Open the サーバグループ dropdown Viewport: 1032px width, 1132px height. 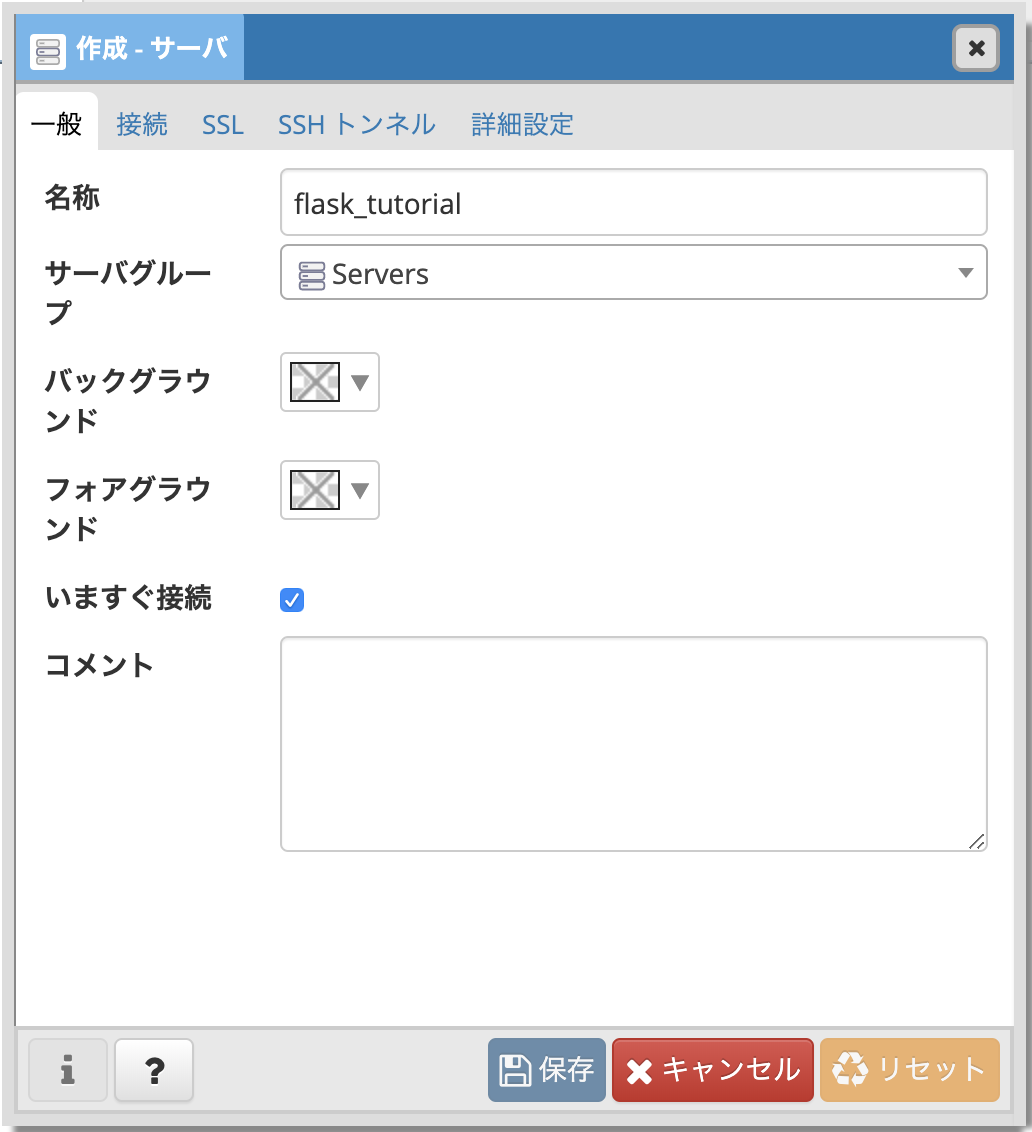pos(963,272)
